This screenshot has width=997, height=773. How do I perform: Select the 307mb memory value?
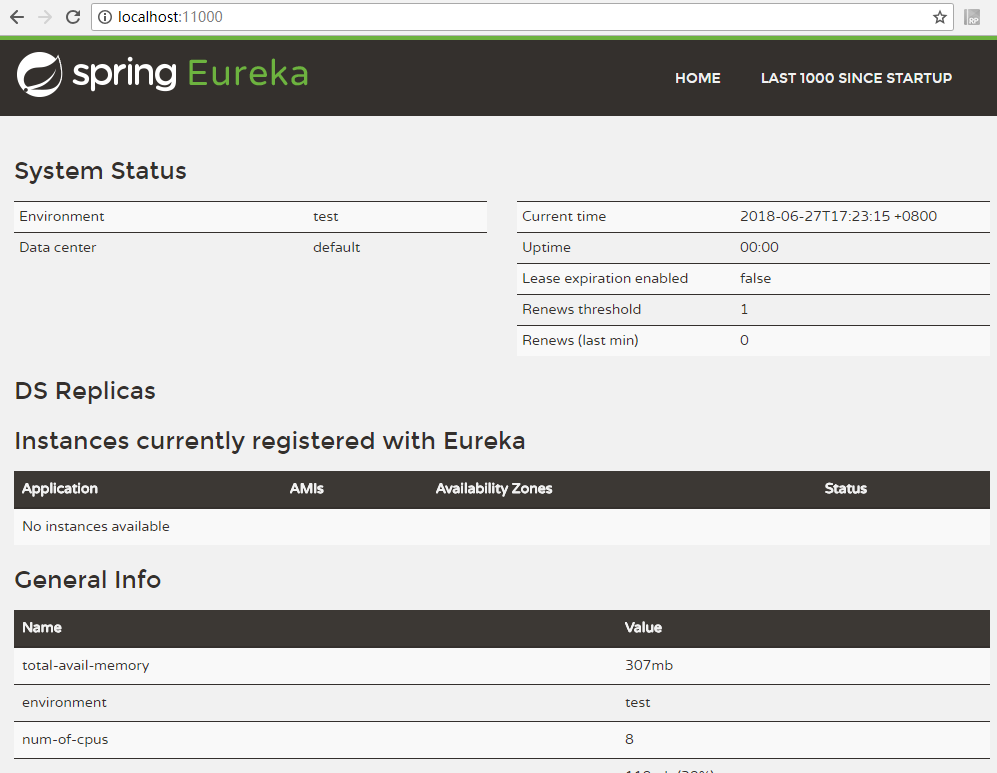[649, 666]
